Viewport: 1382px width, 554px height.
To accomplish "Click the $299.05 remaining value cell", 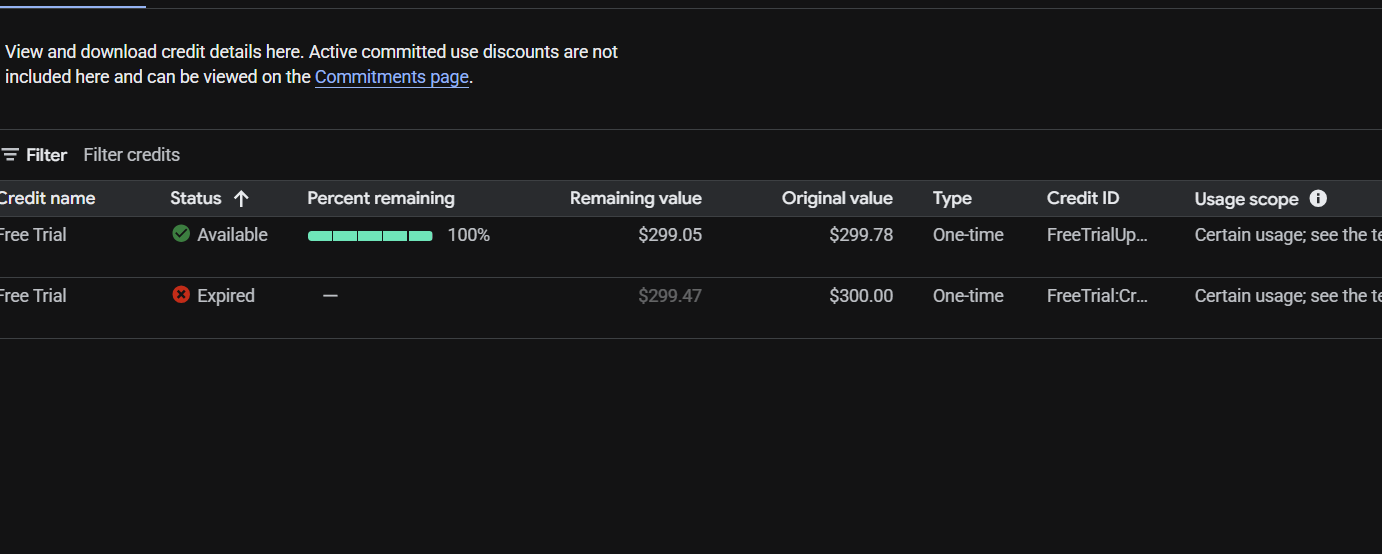I will (x=669, y=235).
